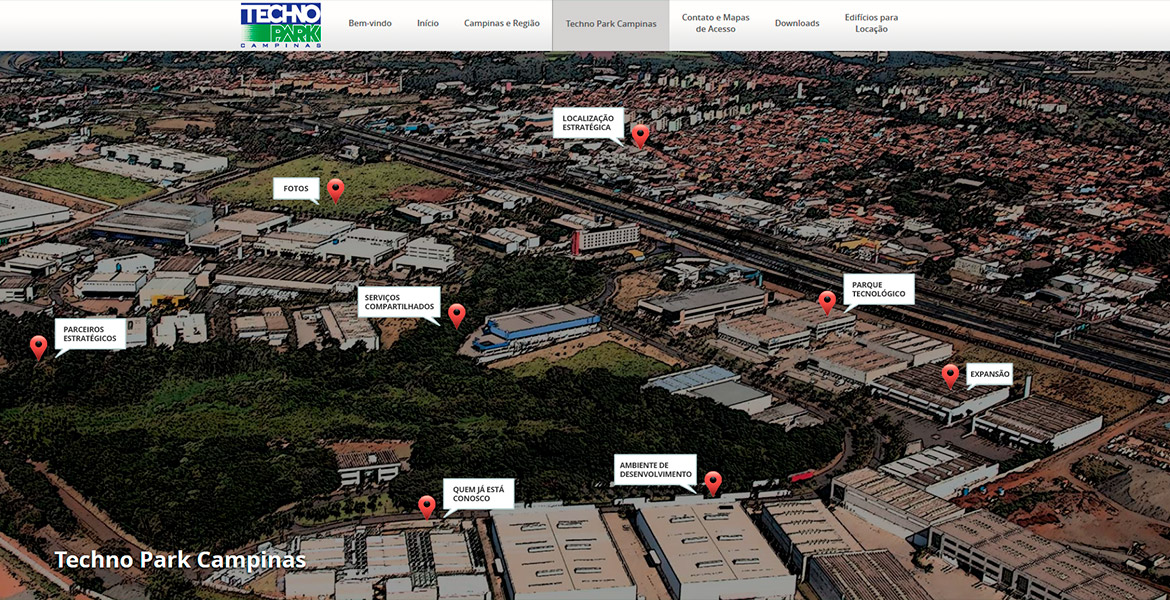Open the Quem Já Está Conosco label
The height and width of the screenshot is (600, 1170).
click(x=479, y=494)
